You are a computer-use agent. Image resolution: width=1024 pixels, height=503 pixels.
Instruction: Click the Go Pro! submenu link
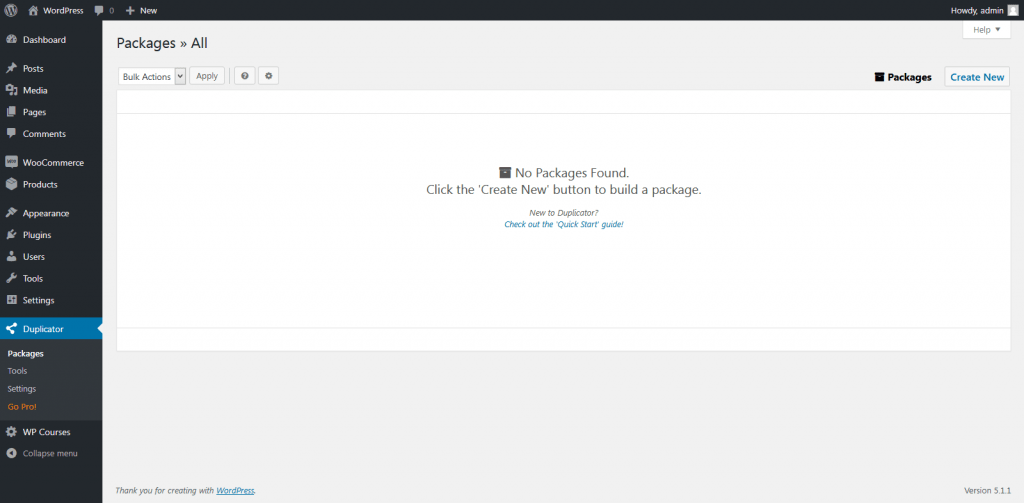click(22, 406)
